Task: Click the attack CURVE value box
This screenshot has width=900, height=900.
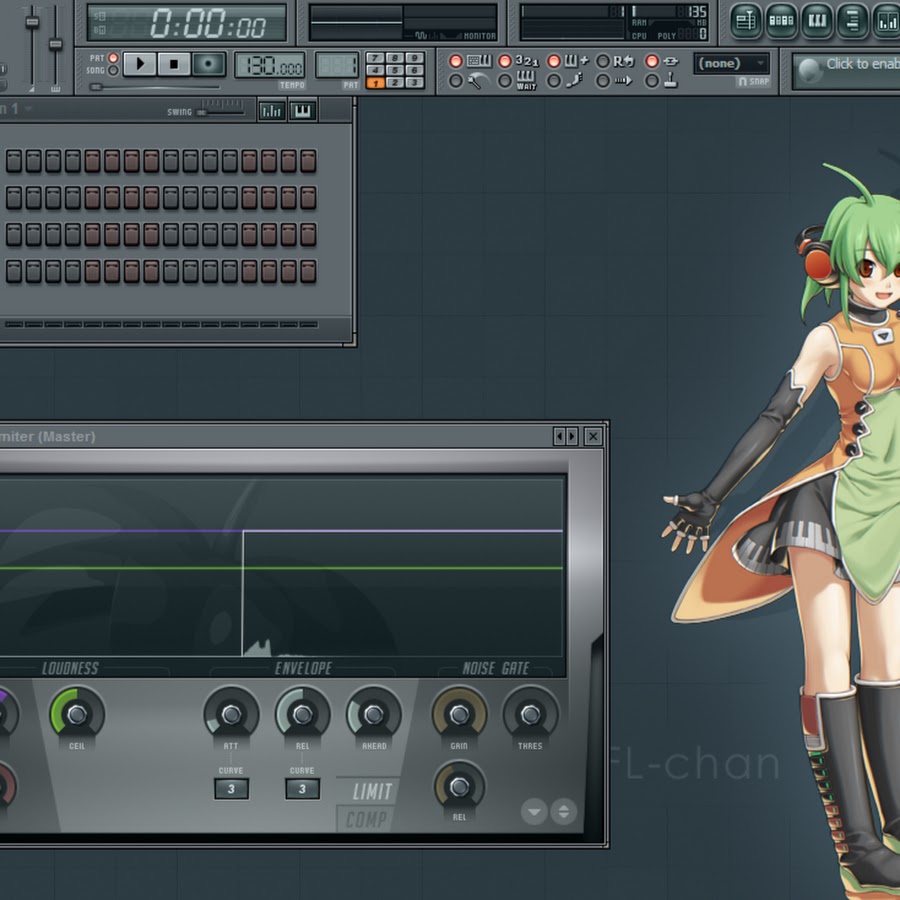Action: point(231,789)
